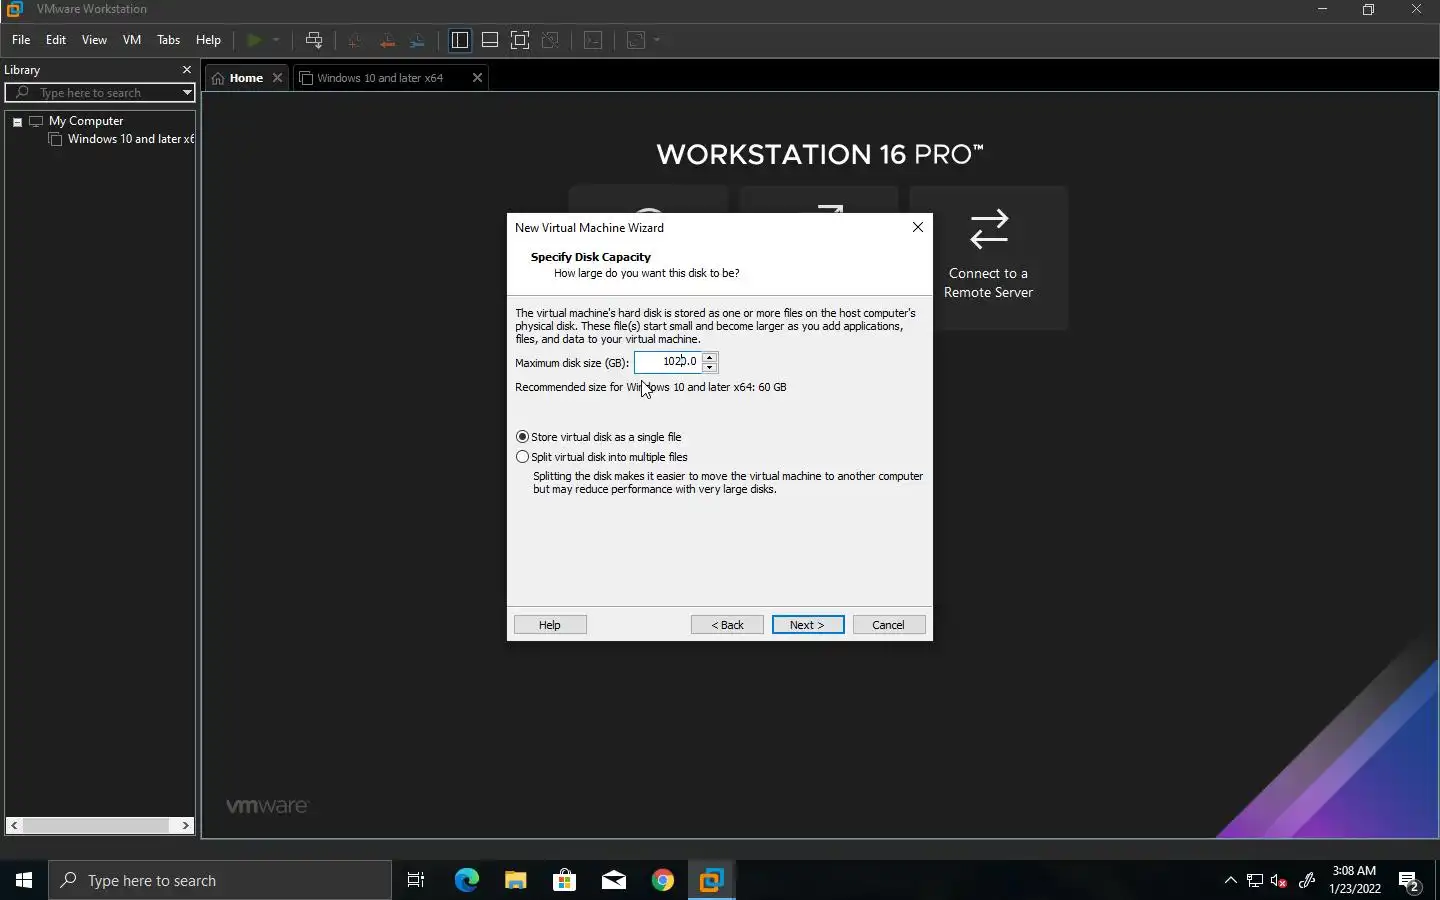Open the Library search filter dropdown arrow
Viewport: 1440px width, 900px height.
pos(187,93)
